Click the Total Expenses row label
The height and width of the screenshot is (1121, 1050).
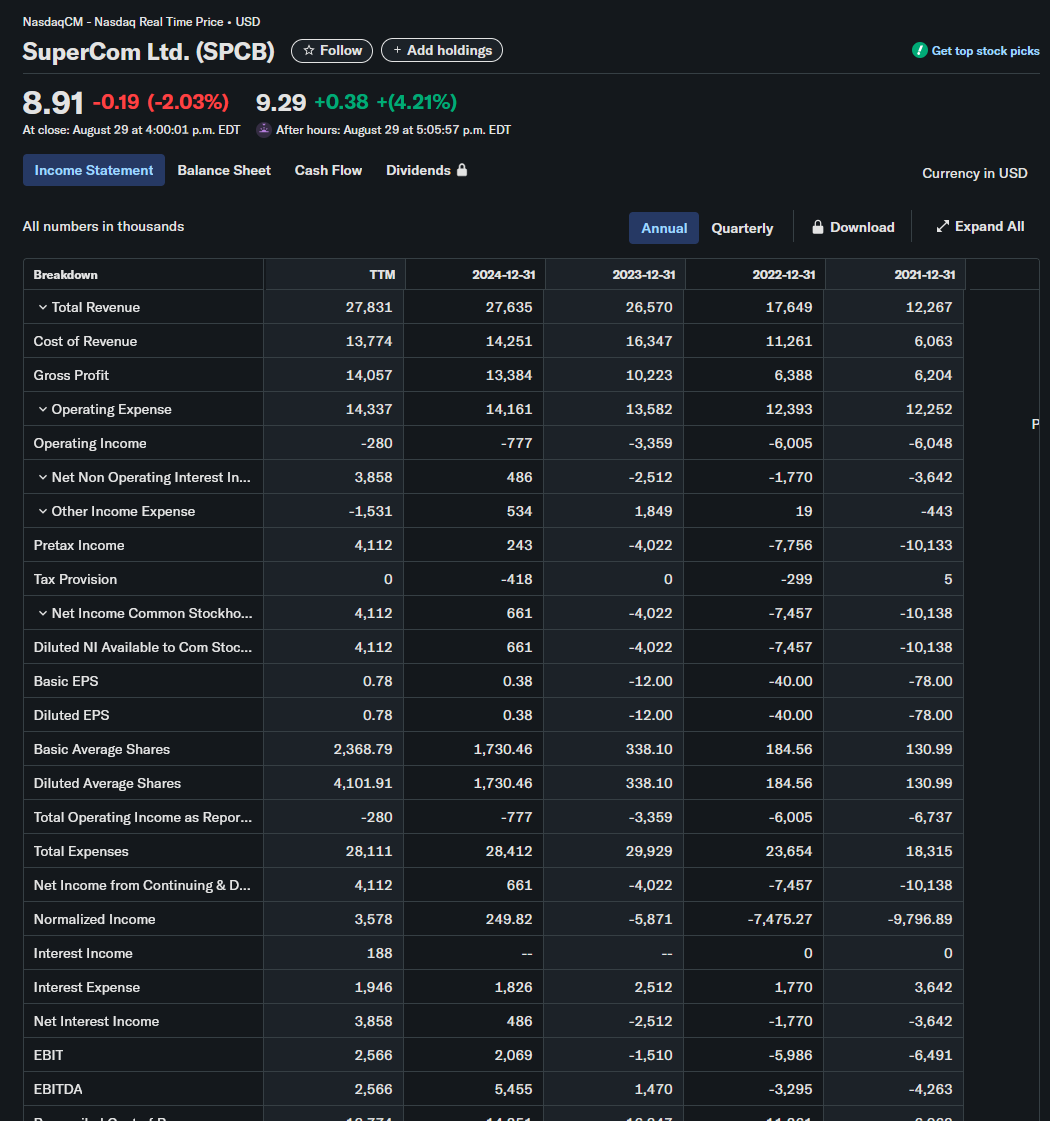[81, 851]
